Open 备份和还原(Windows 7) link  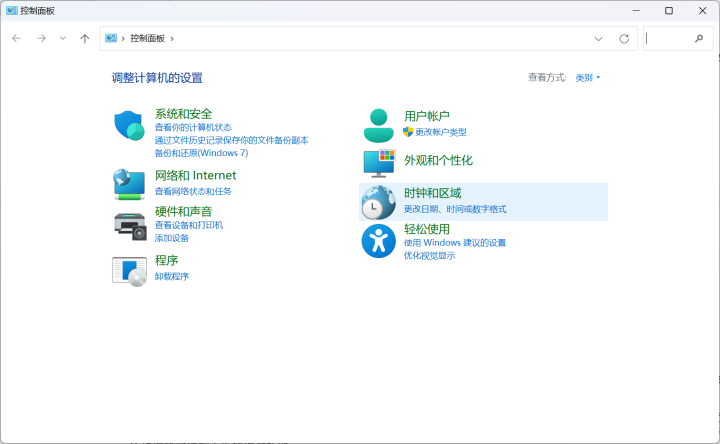pos(202,153)
